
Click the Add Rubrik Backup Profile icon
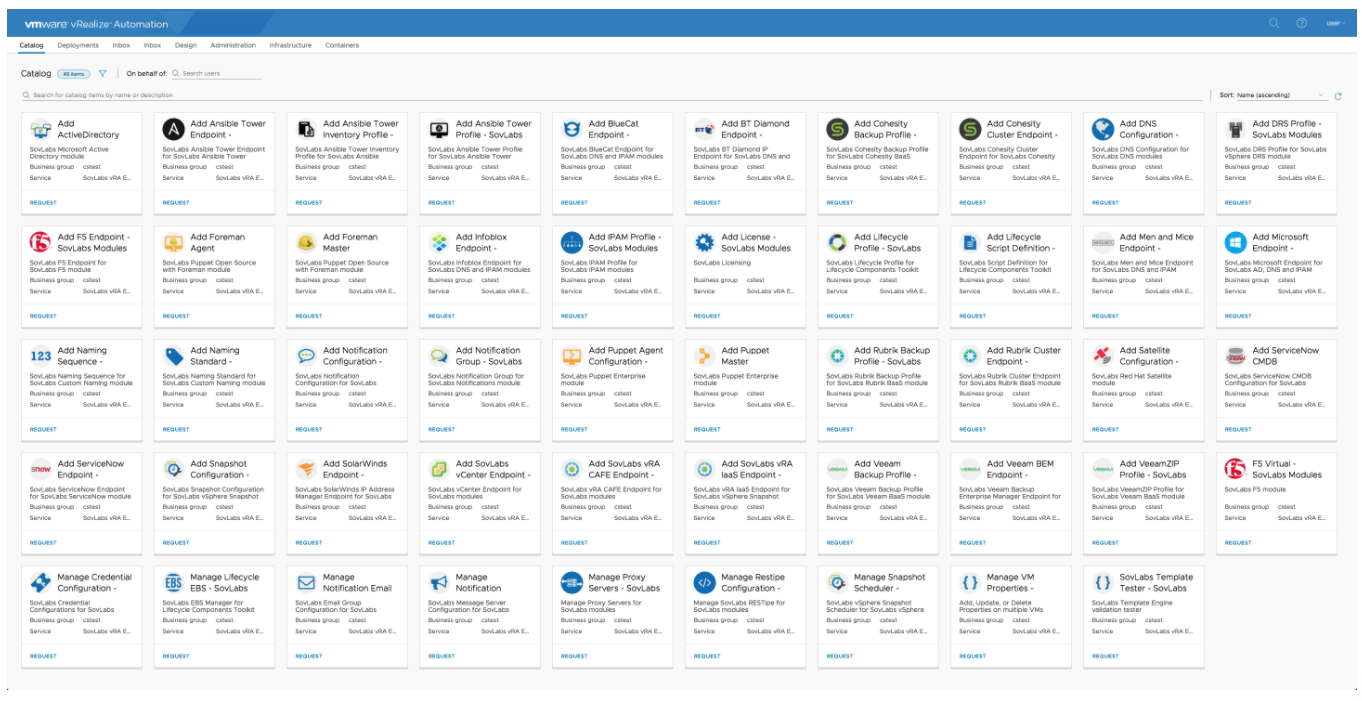pos(837,356)
